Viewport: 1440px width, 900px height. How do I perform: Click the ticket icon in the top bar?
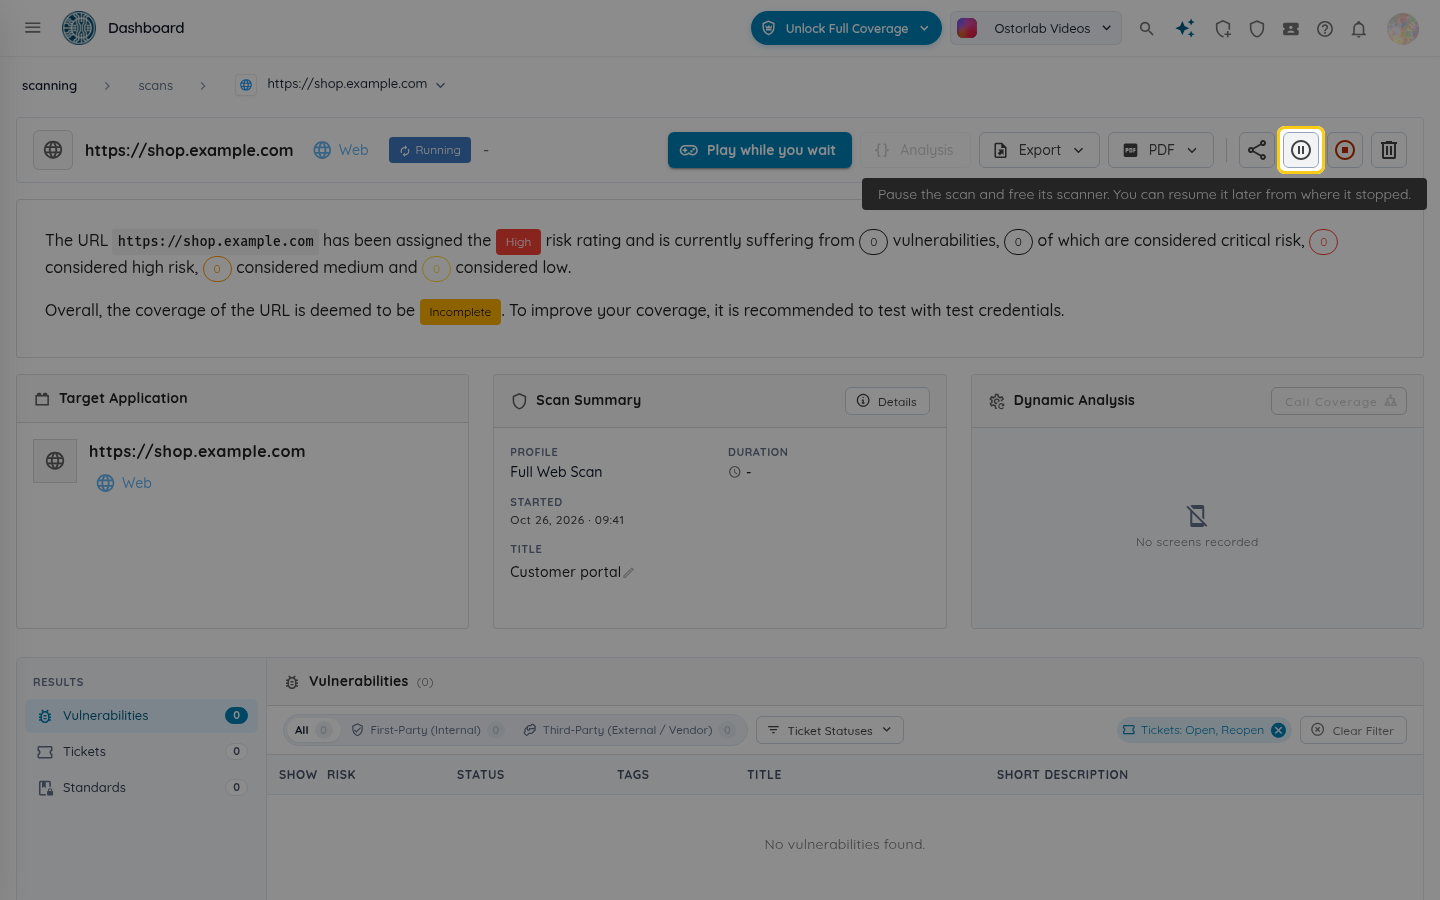[x=1291, y=29]
